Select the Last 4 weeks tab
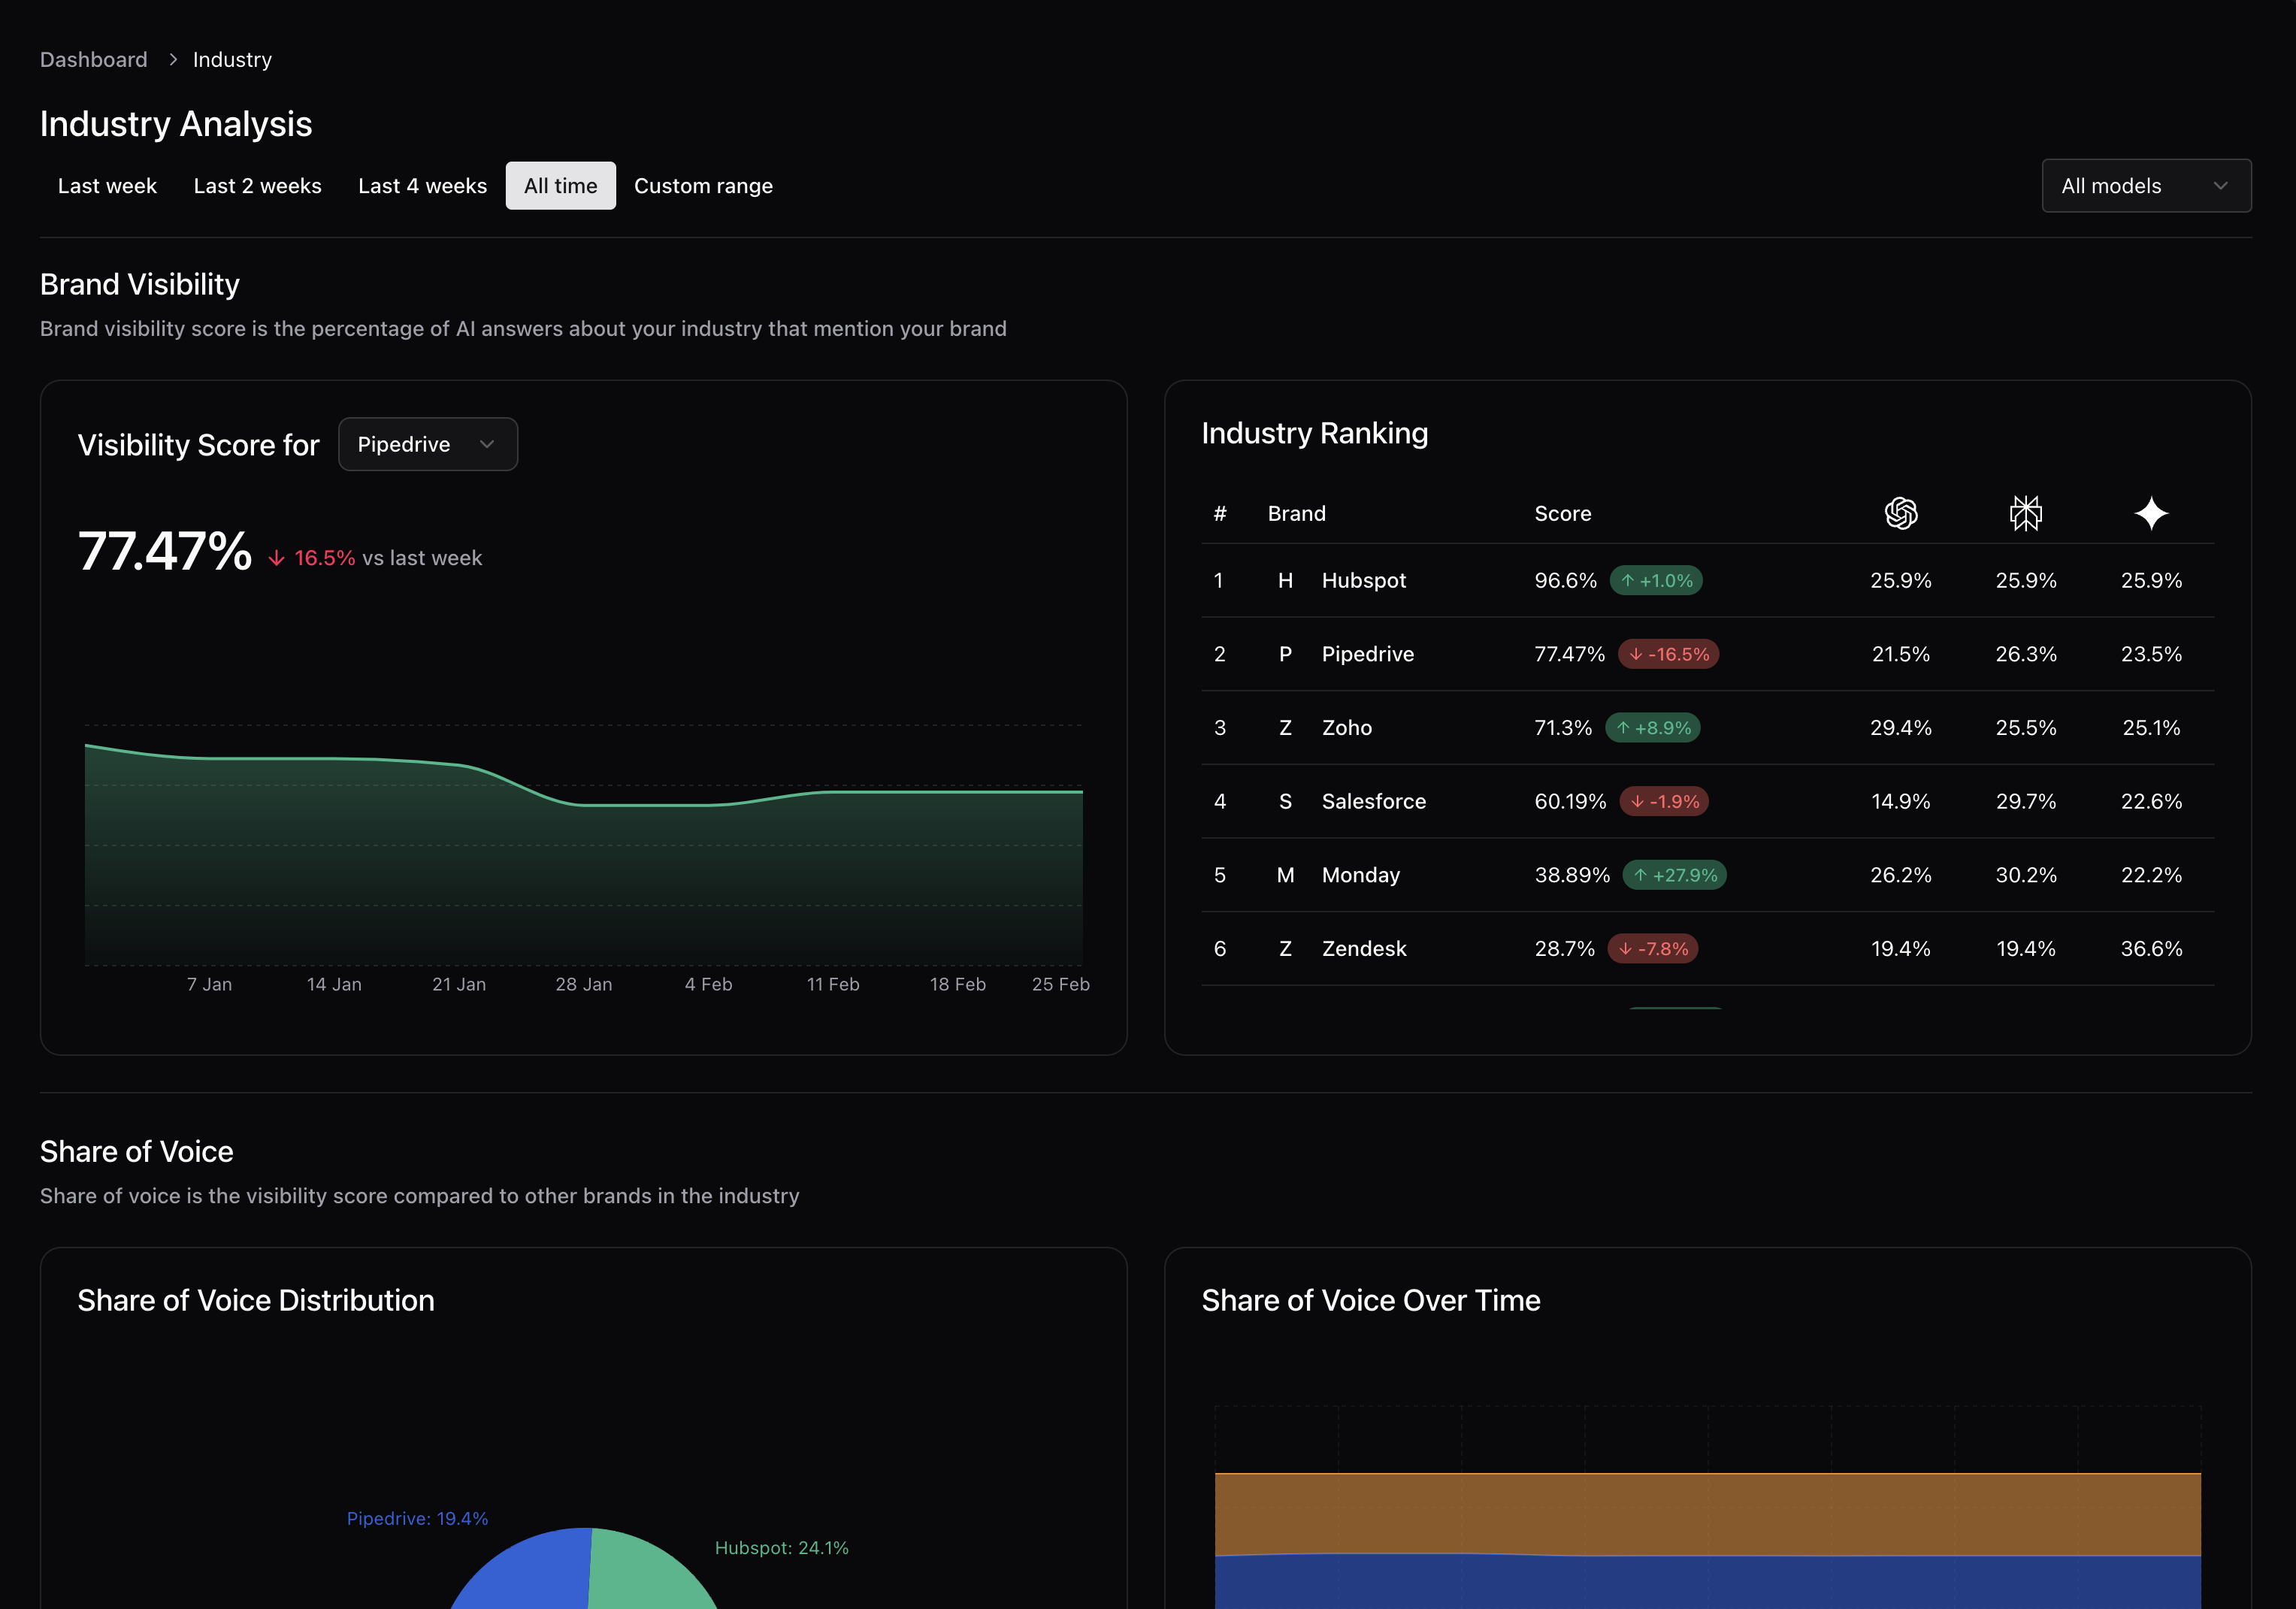 coord(422,186)
